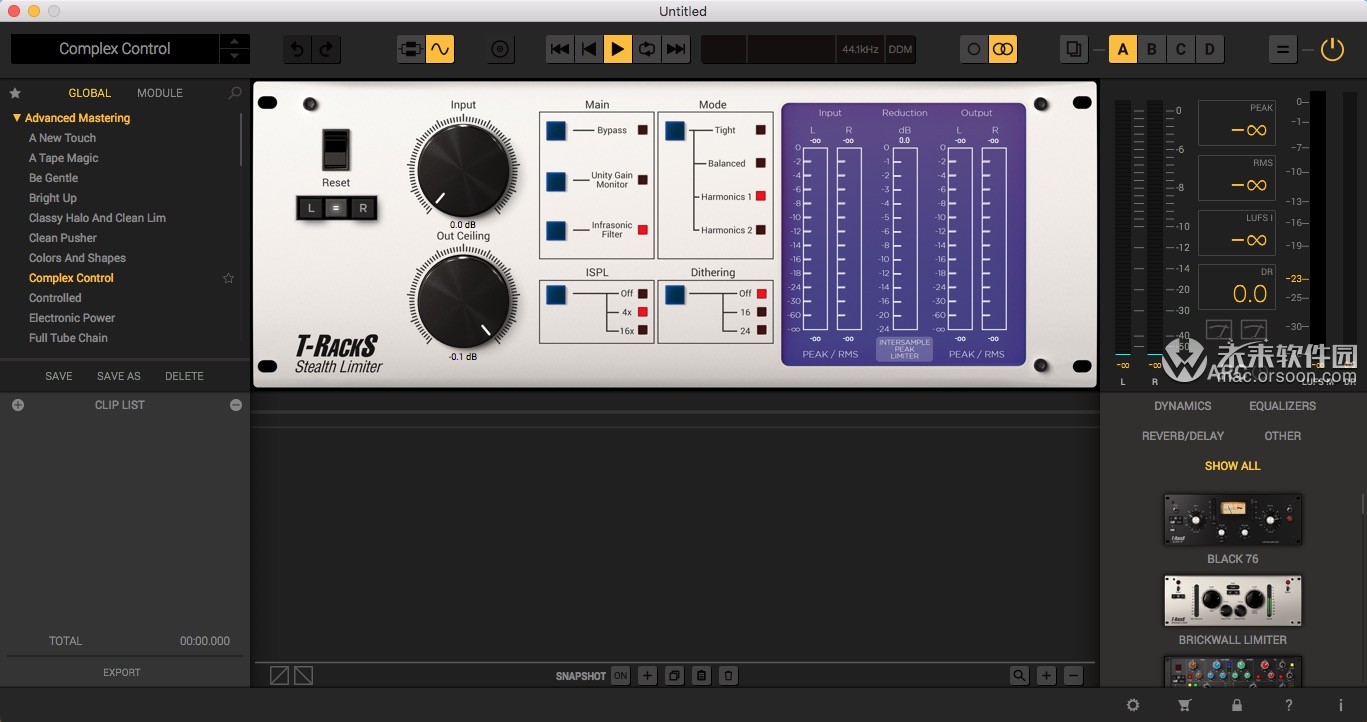Viewport: 1367px width, 722px height.
Task: Click the SAVE AS button
Action: tap(121, 375)
